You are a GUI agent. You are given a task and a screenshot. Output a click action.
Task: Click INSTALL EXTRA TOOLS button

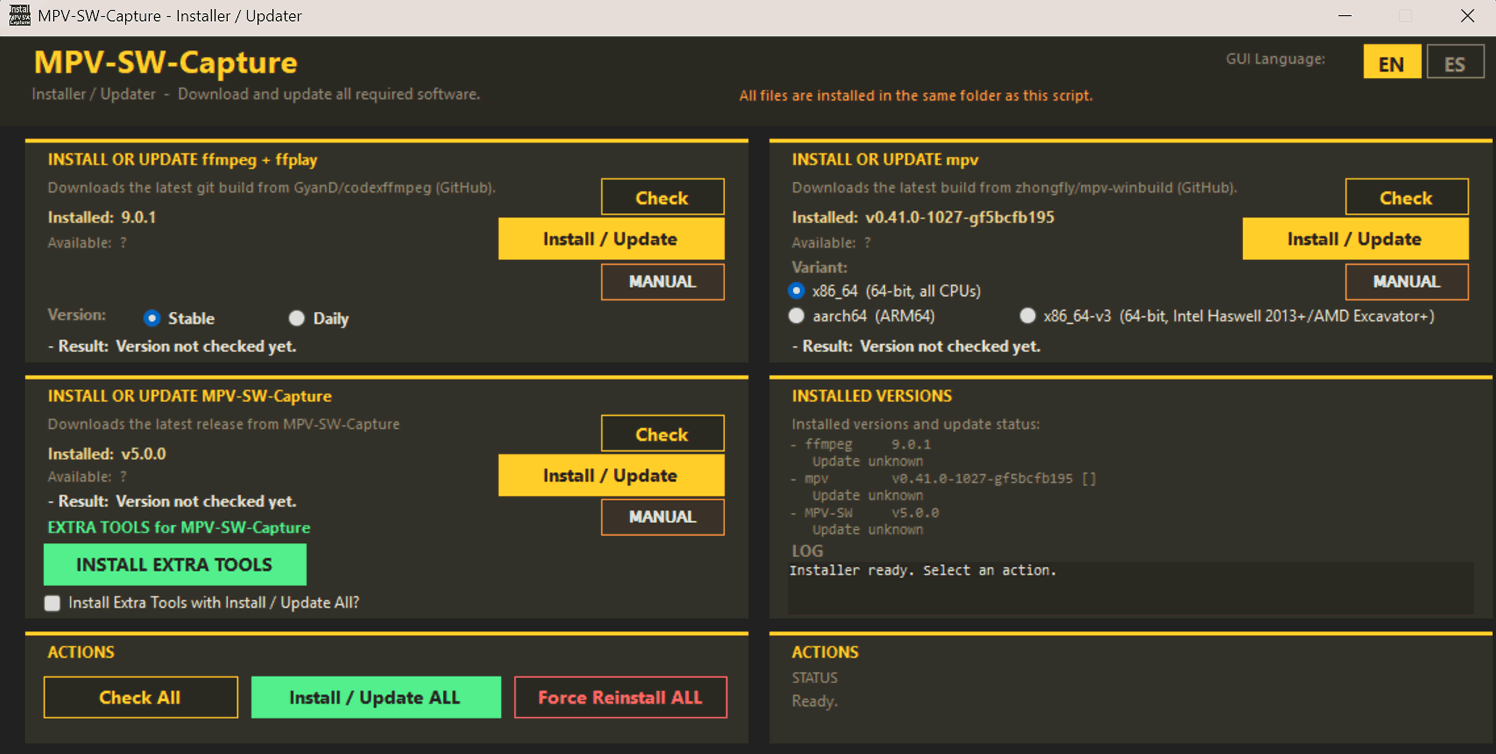[x=175, y=565]
